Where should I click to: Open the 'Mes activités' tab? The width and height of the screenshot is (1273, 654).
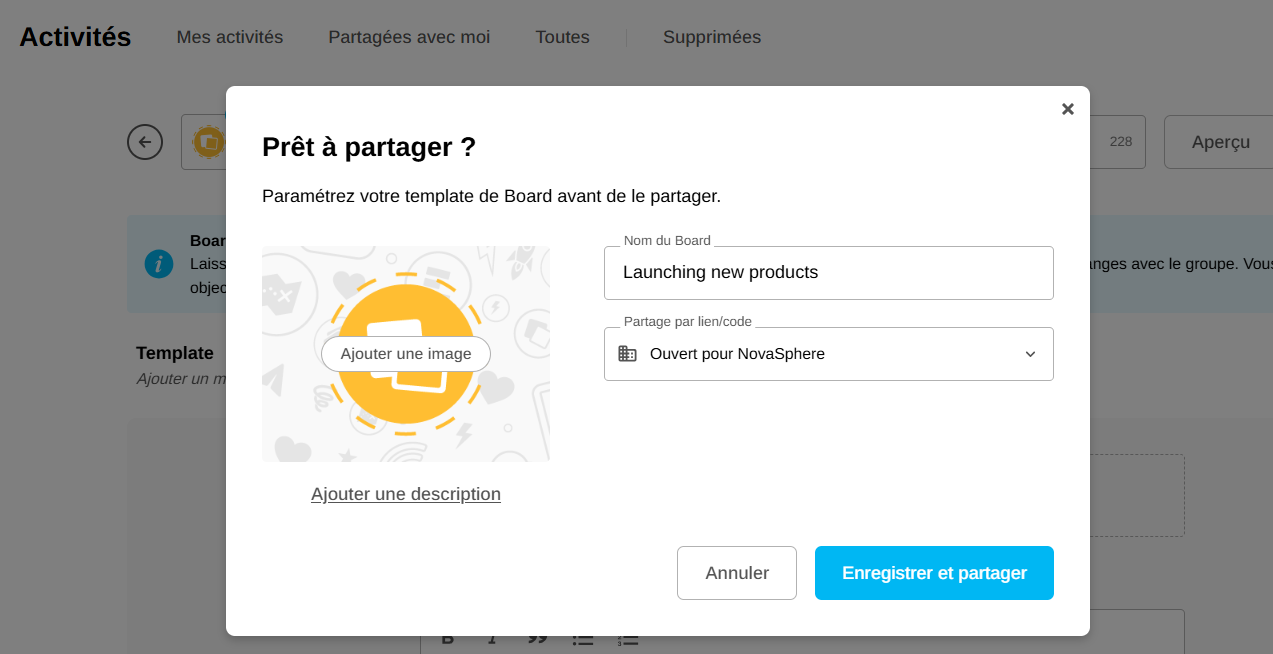pyautogui.click(x=230, y=37)
